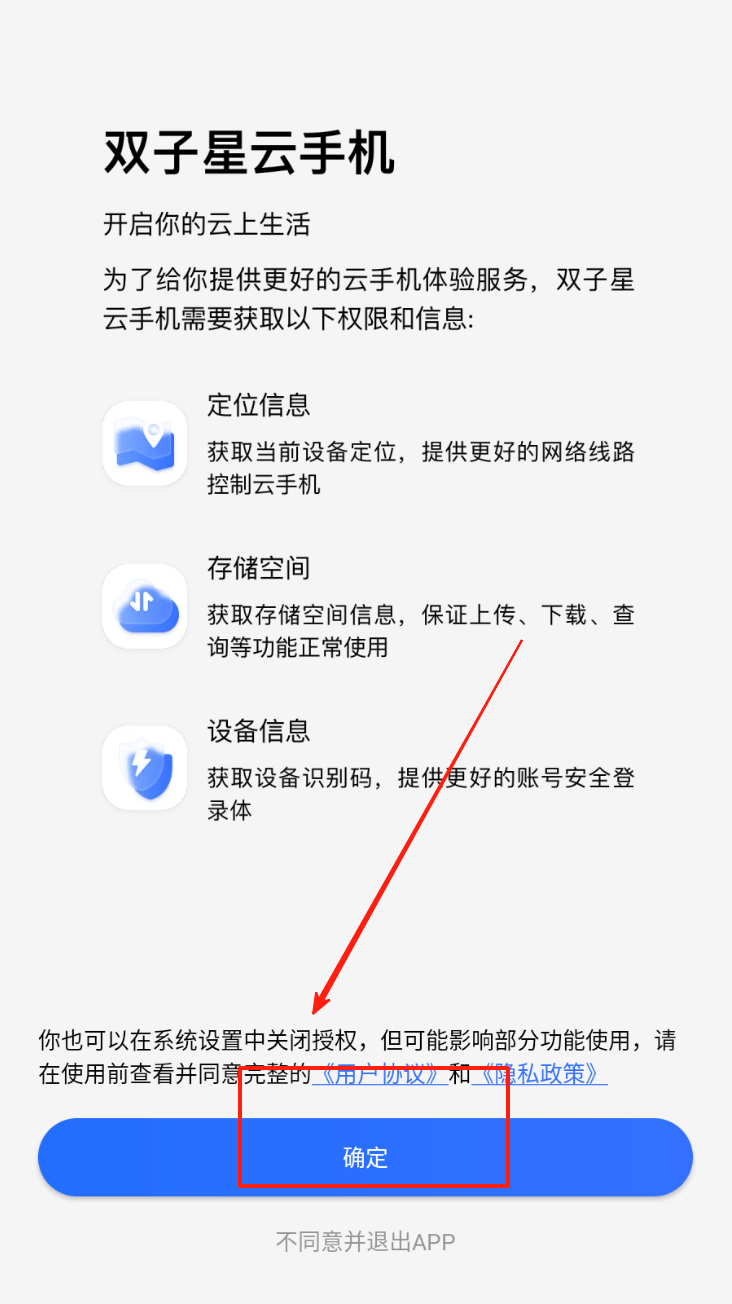Tap the phrase 需要获取以下权限和信息
732x1304 pixels.
tap(325, 319)
